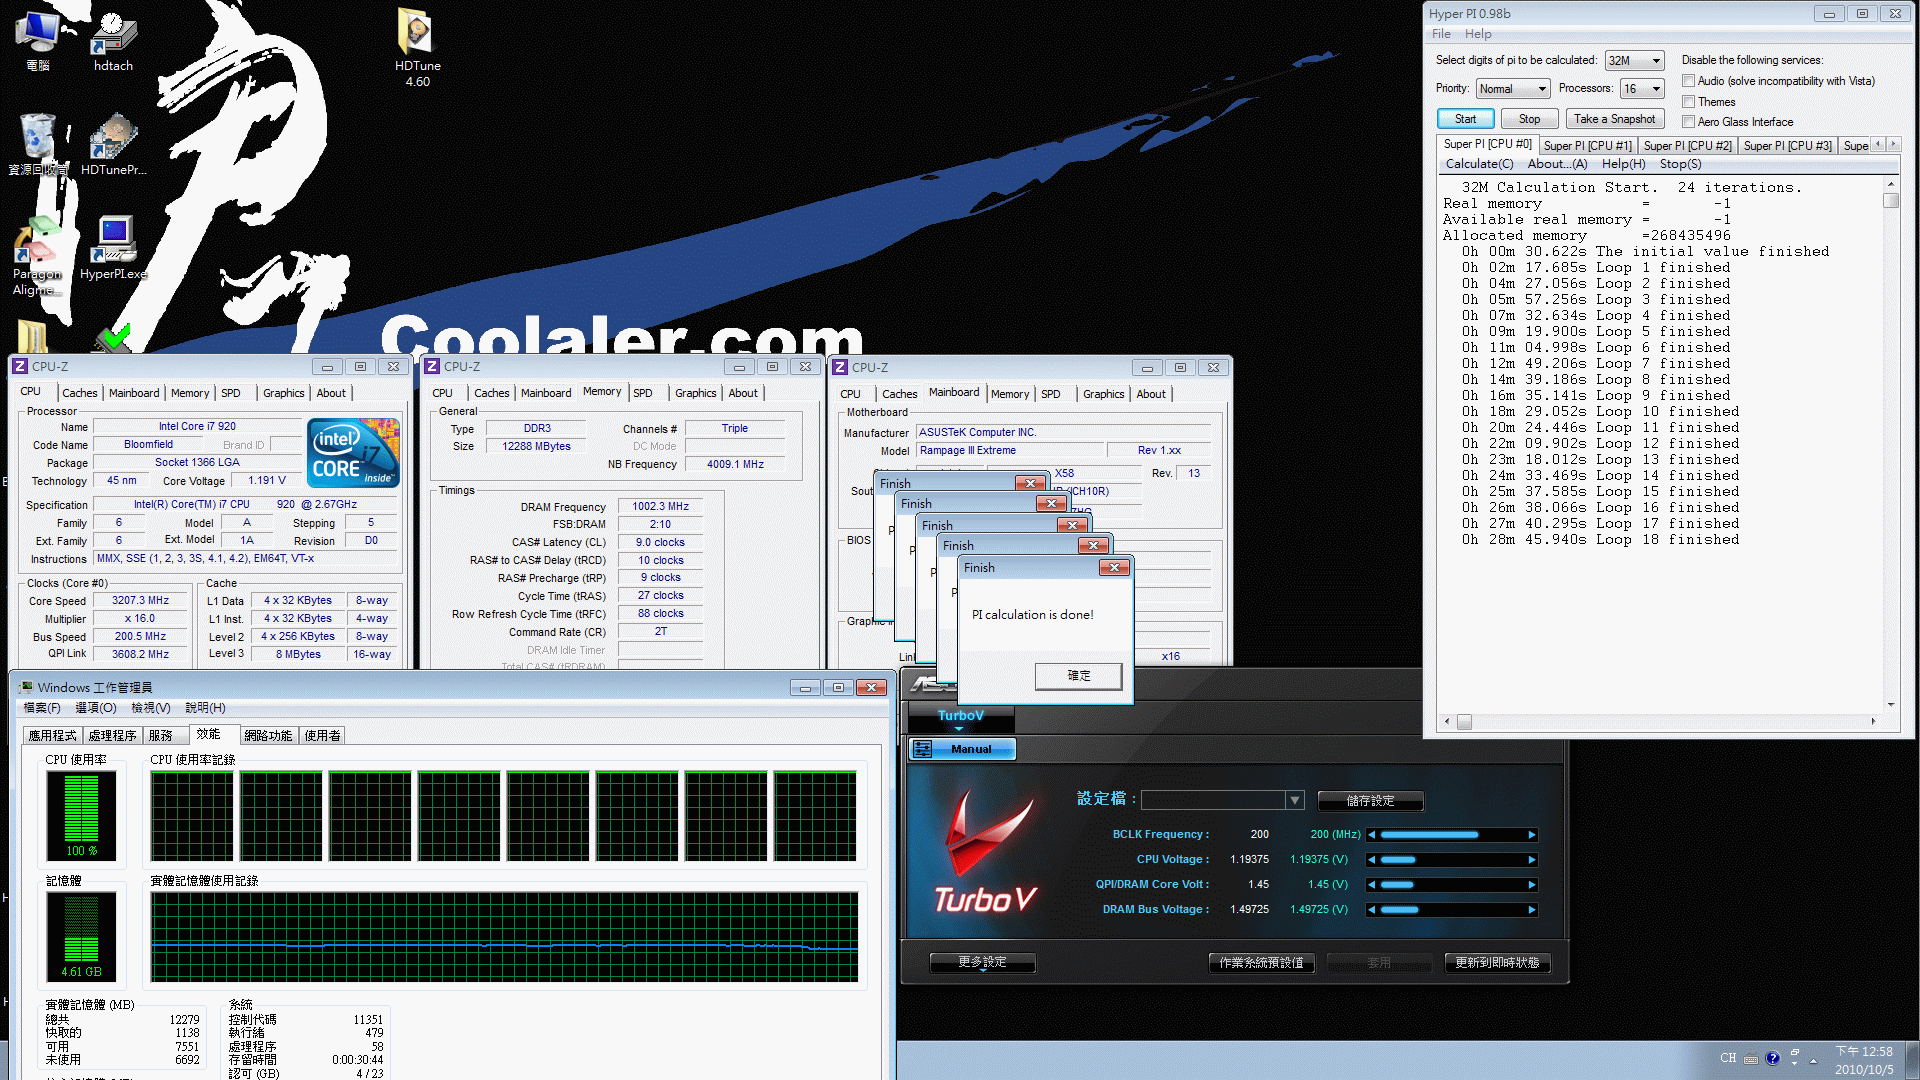Open the 檔案(F) menu in Task Manager

pyautogui.click(x=42, y=708)
